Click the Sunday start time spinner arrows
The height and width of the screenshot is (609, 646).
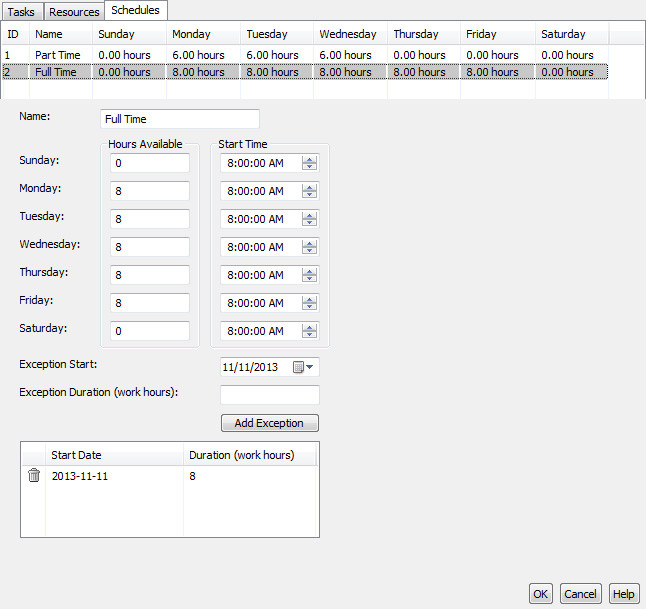pos(309,163)
